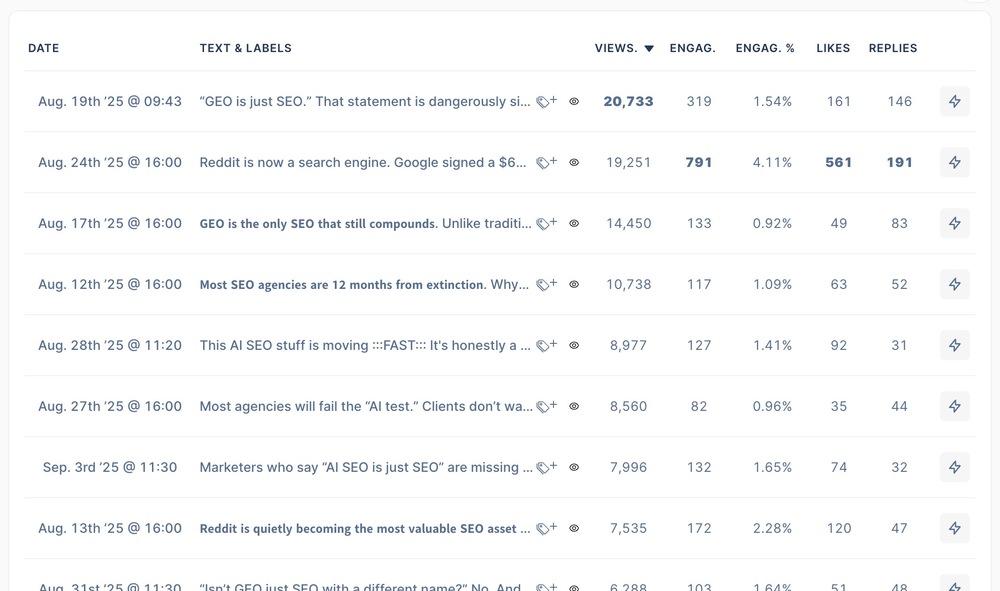Click the lightning icon on the Reddit search engine row
The image size is (1000, 591).
pos(954,163)
